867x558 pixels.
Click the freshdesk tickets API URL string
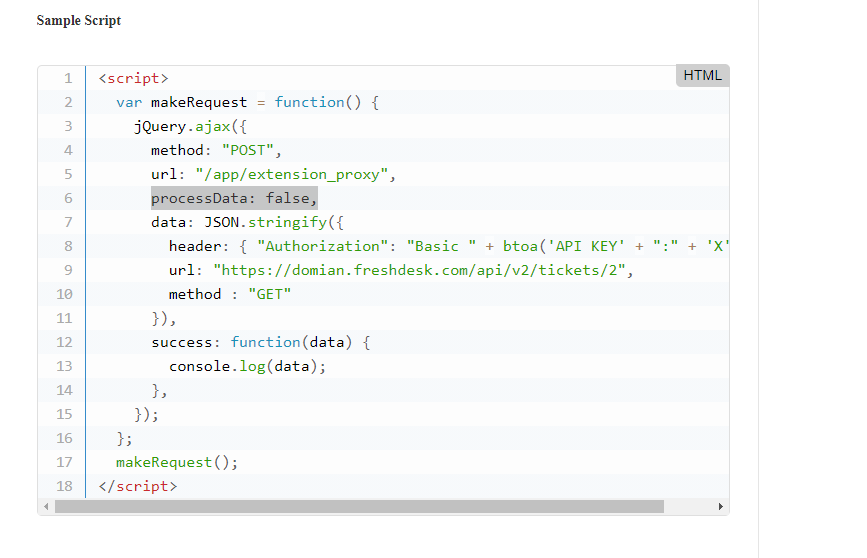click(x=419, y=270)
